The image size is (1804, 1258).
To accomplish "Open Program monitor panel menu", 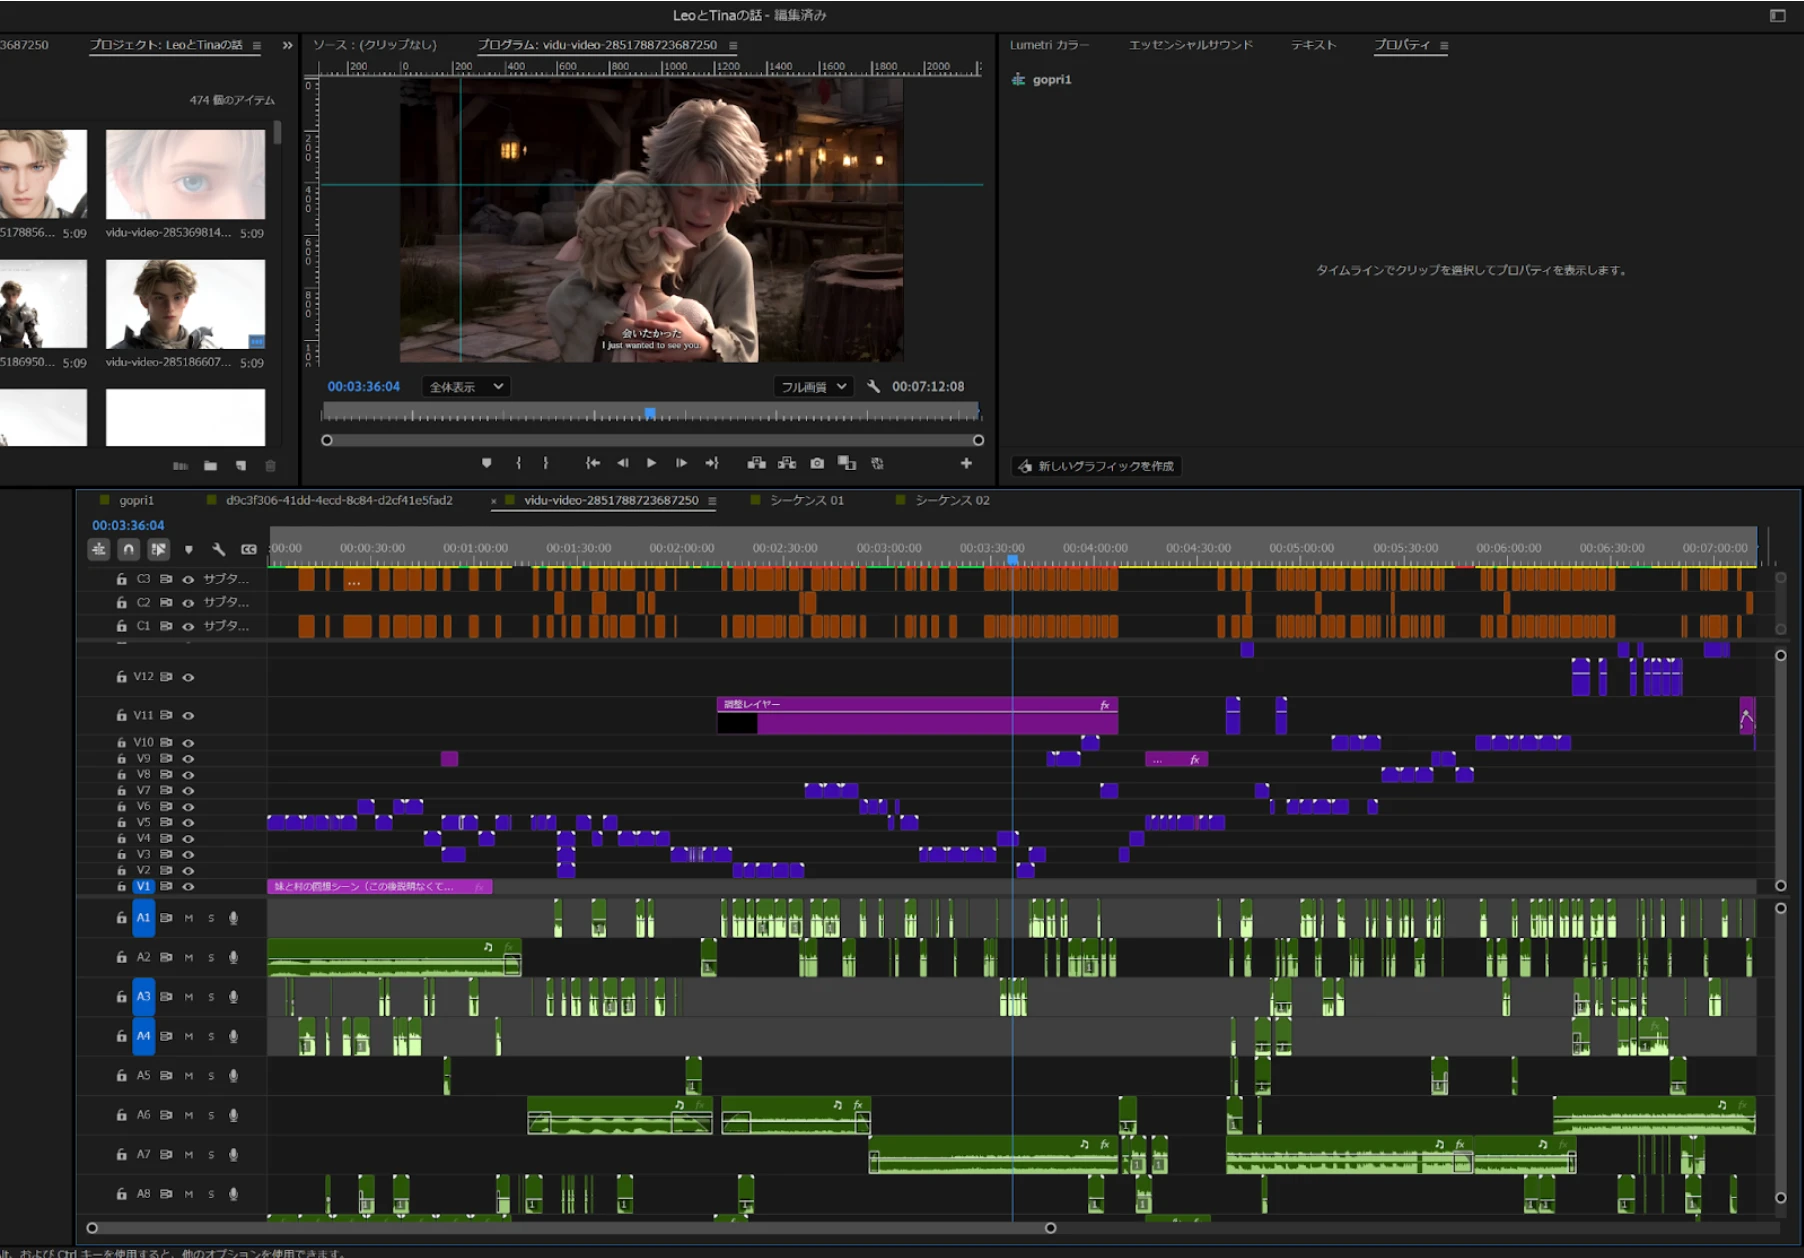I will pyautogui.click(x=733, y=45).
